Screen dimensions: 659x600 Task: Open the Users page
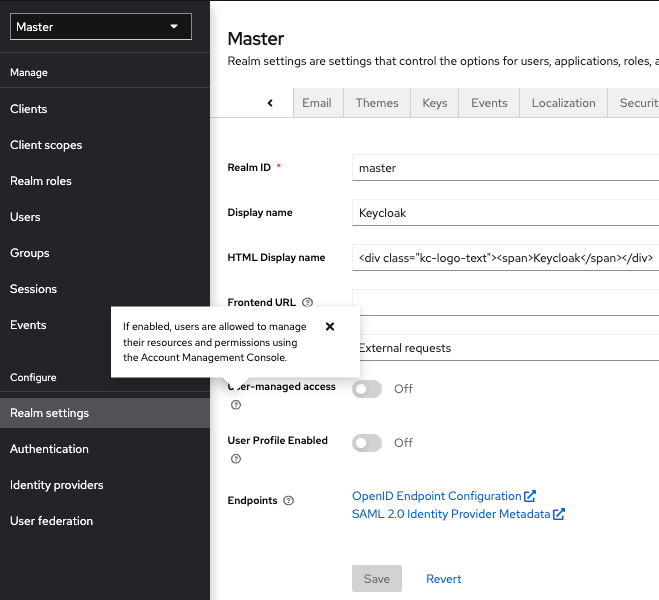[x=25, y=217]
